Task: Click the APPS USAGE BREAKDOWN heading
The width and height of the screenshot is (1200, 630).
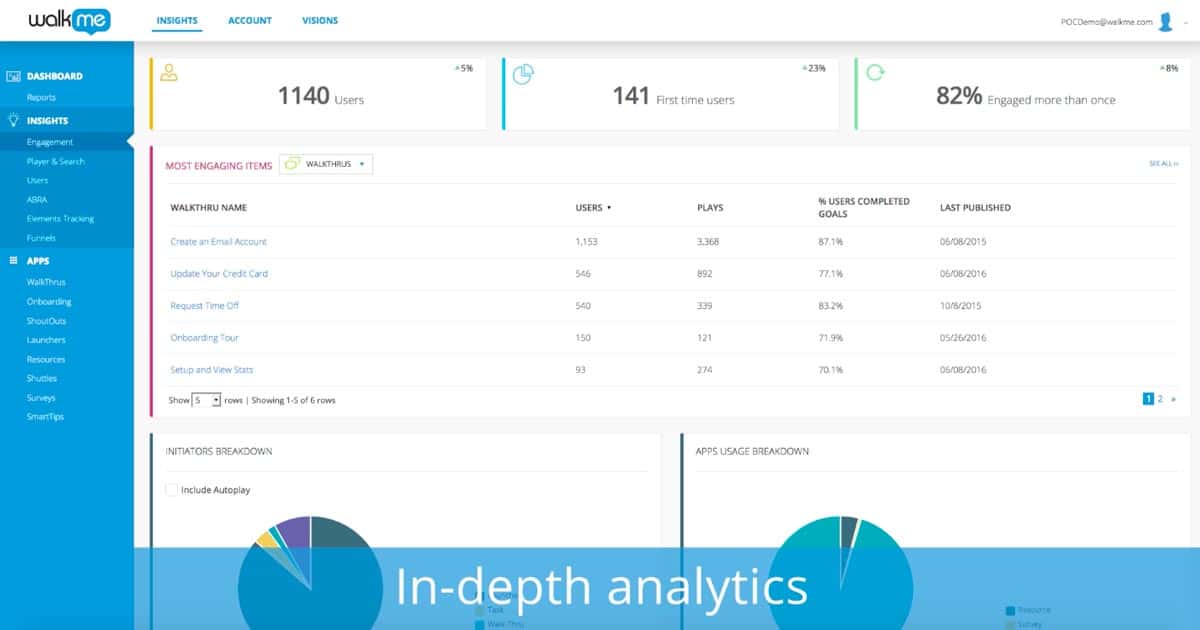Action: click(752, 451)
